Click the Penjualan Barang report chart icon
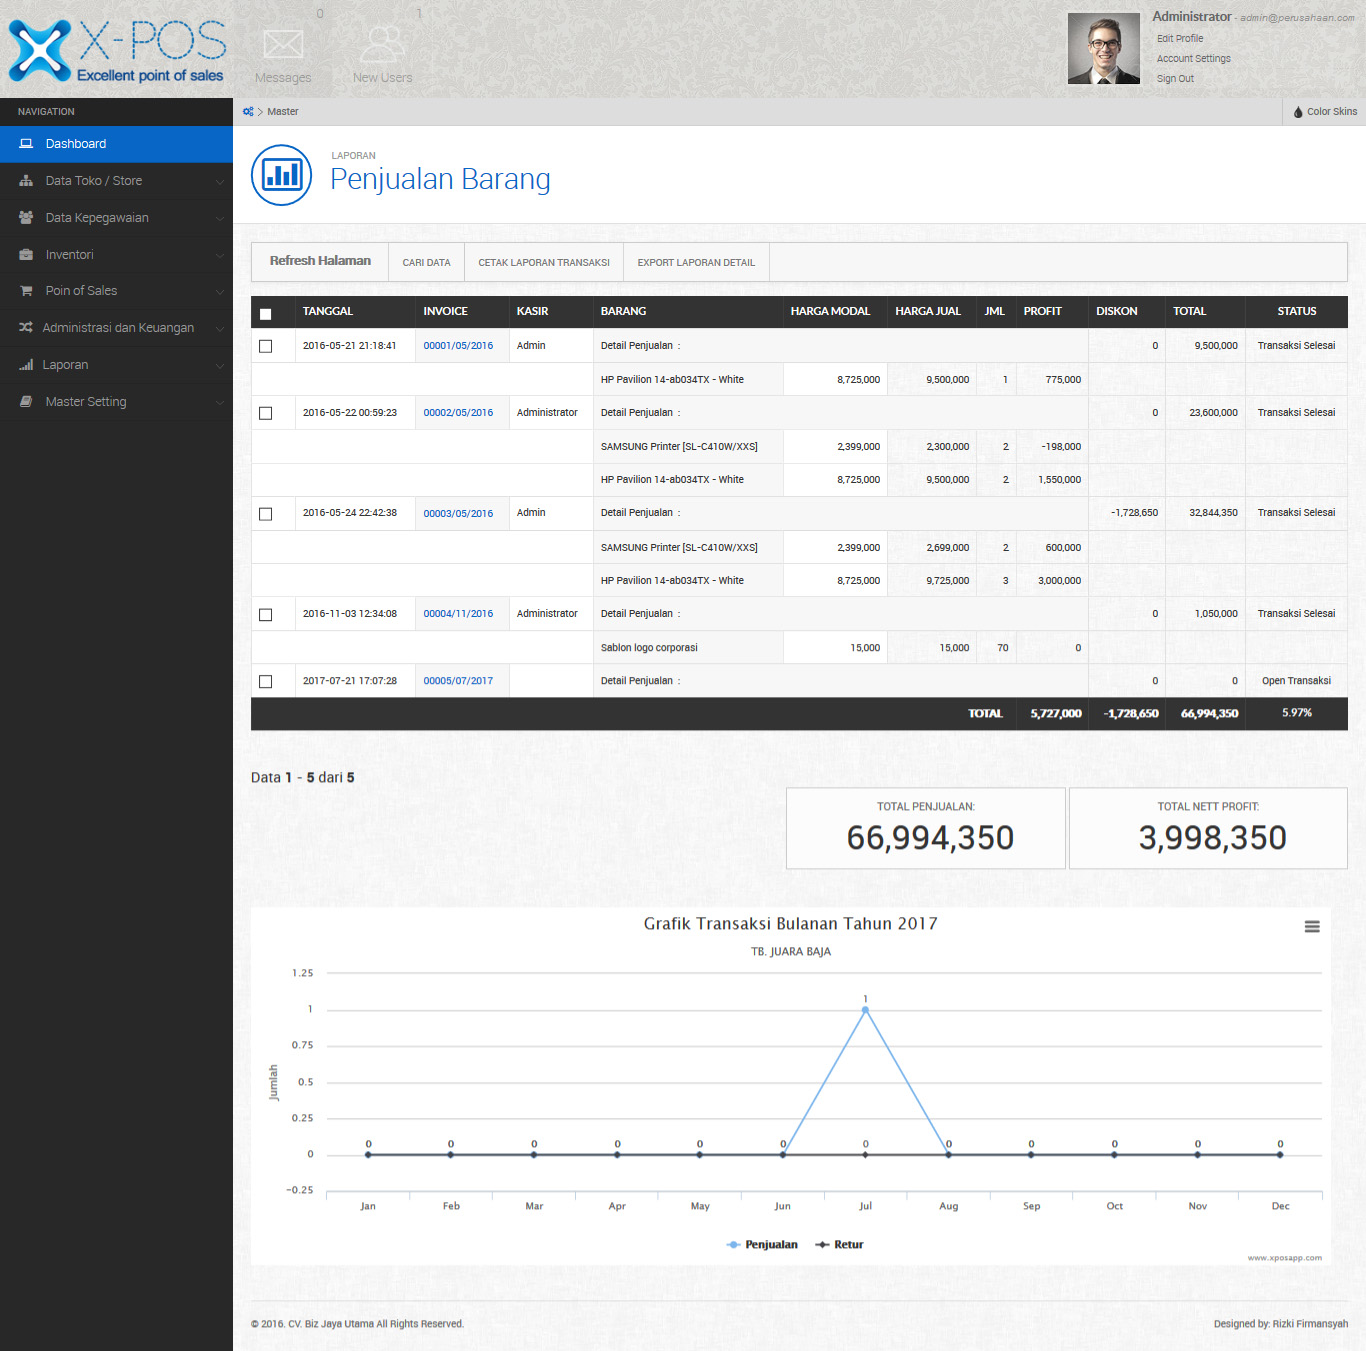This screenshot has width=1366, height=1351. (281, 175)
